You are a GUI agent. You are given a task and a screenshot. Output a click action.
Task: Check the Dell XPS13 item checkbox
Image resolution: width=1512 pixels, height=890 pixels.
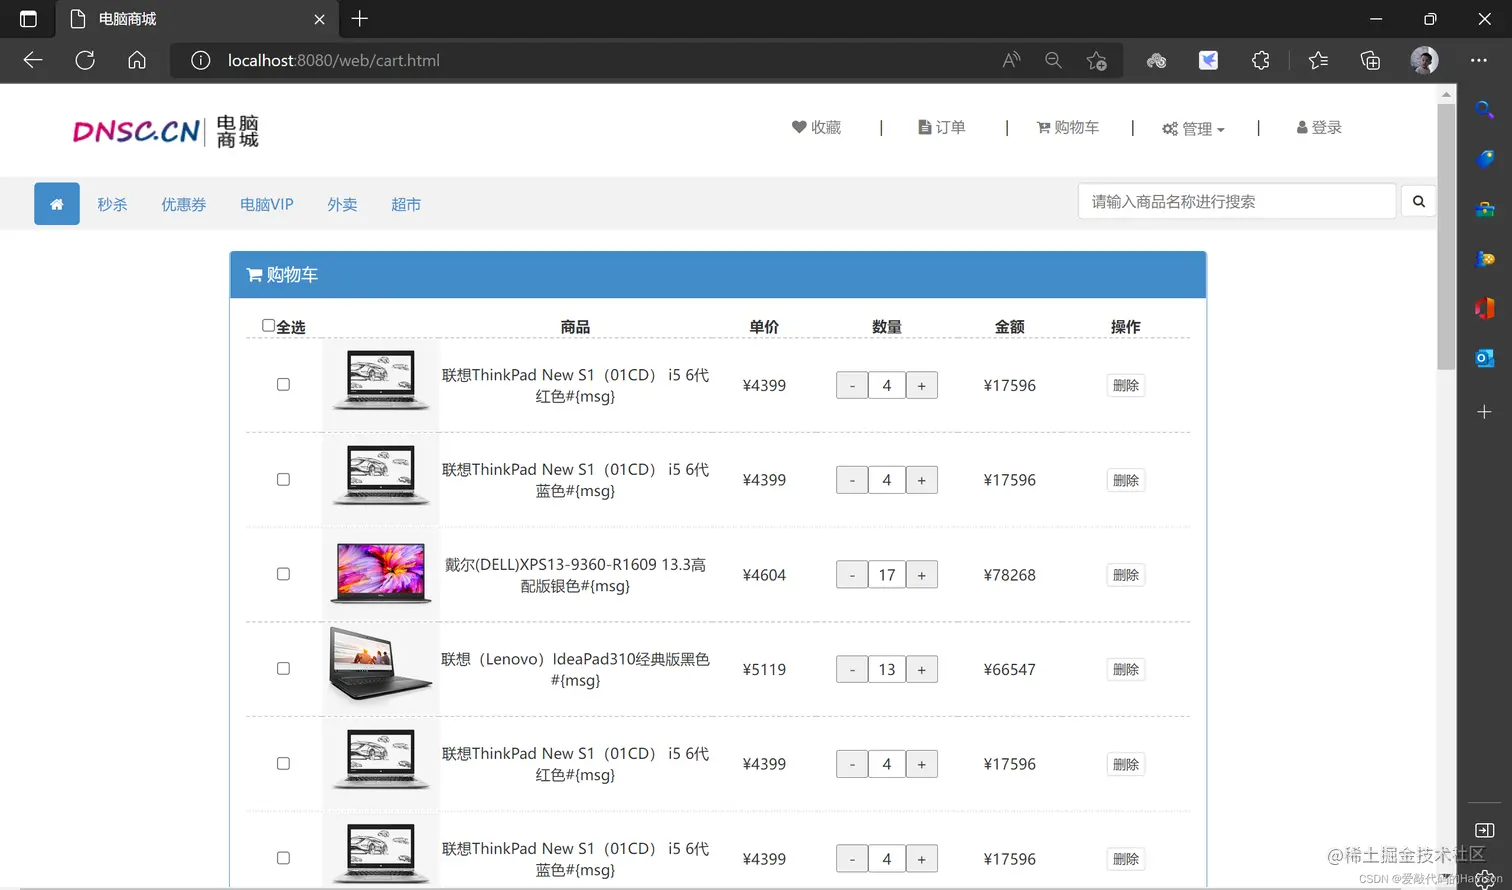click(283, 574)
